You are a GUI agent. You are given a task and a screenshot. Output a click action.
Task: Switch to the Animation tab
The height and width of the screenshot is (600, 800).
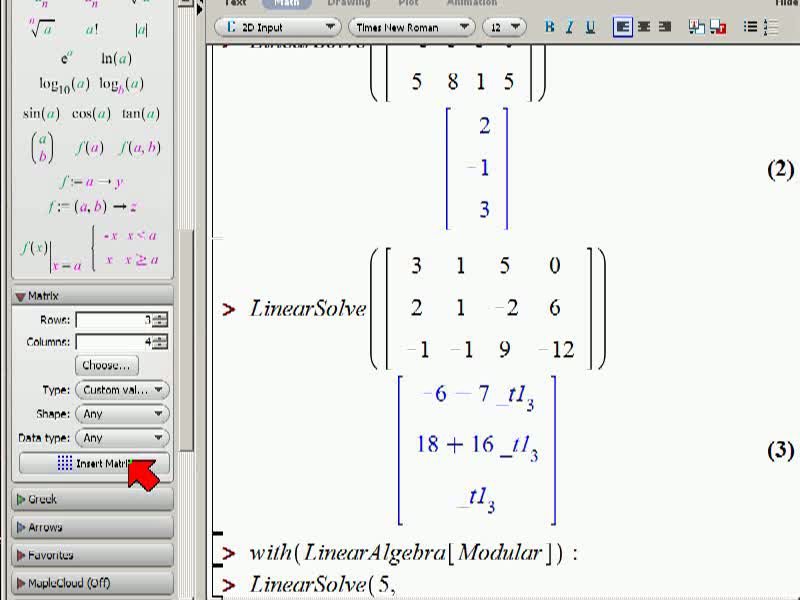(472, 3)
